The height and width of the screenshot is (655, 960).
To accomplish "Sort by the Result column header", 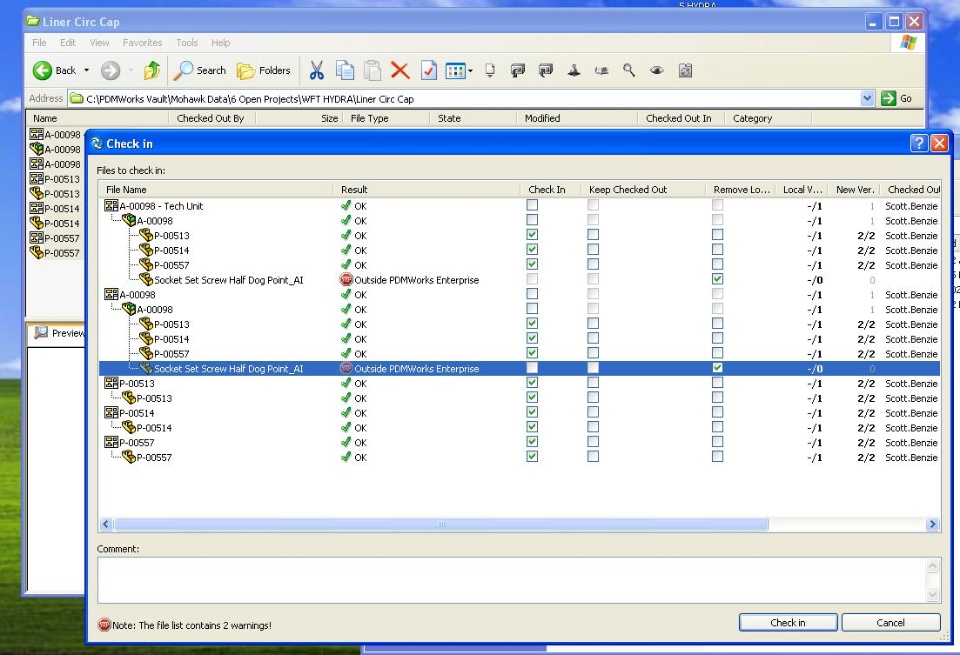I will point(426,189).
